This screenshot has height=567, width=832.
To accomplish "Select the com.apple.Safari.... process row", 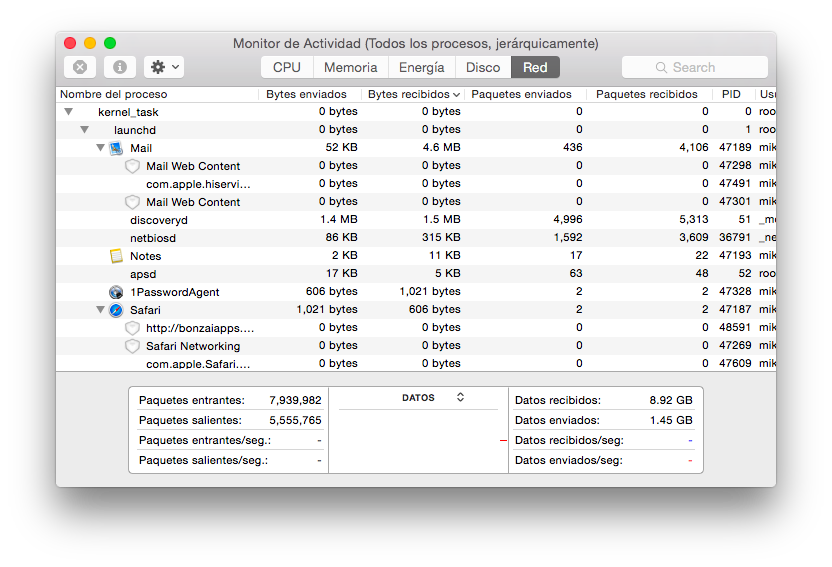I will point(416,363).
